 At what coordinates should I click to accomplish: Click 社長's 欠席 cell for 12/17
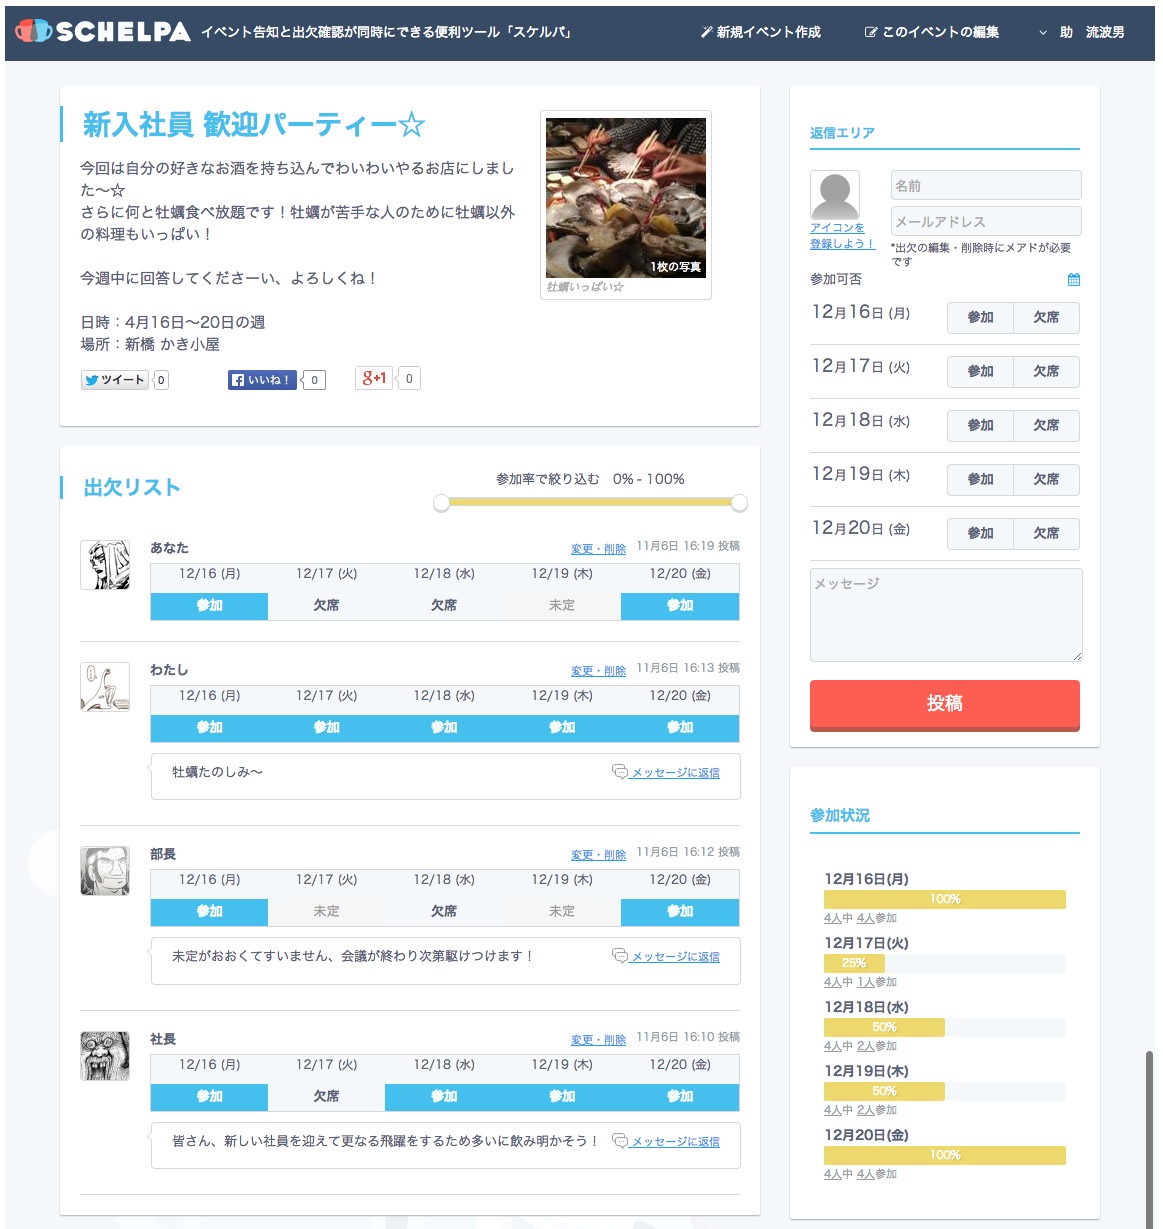[x=327, y=1097]
